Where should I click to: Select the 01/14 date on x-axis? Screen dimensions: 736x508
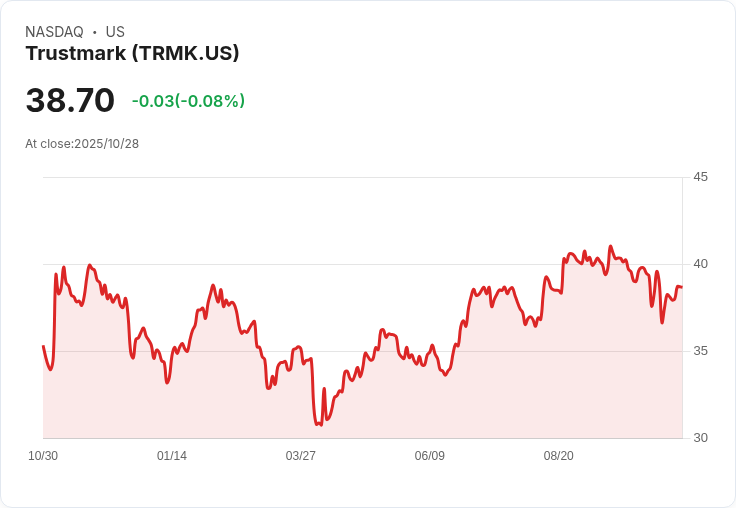click(x=172, y=456)
